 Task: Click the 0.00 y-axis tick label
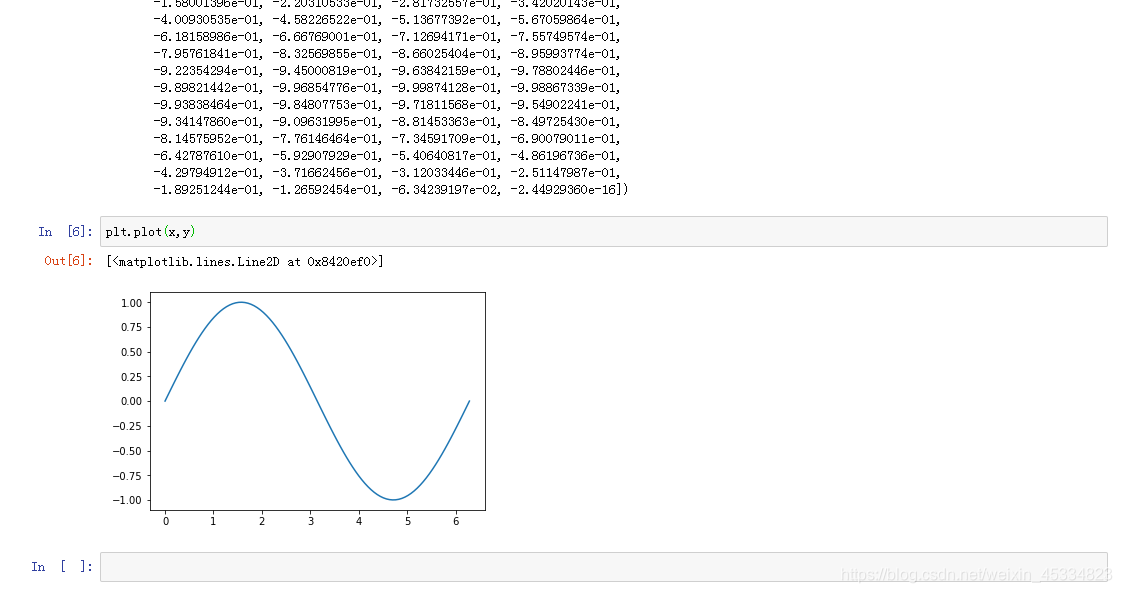click(x=132, y=401)
